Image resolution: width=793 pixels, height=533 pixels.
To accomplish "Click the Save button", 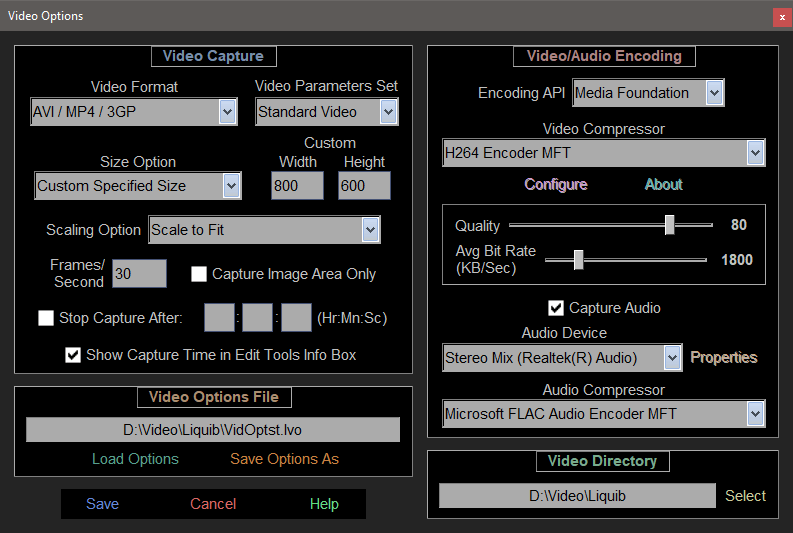I will [102, 504].
